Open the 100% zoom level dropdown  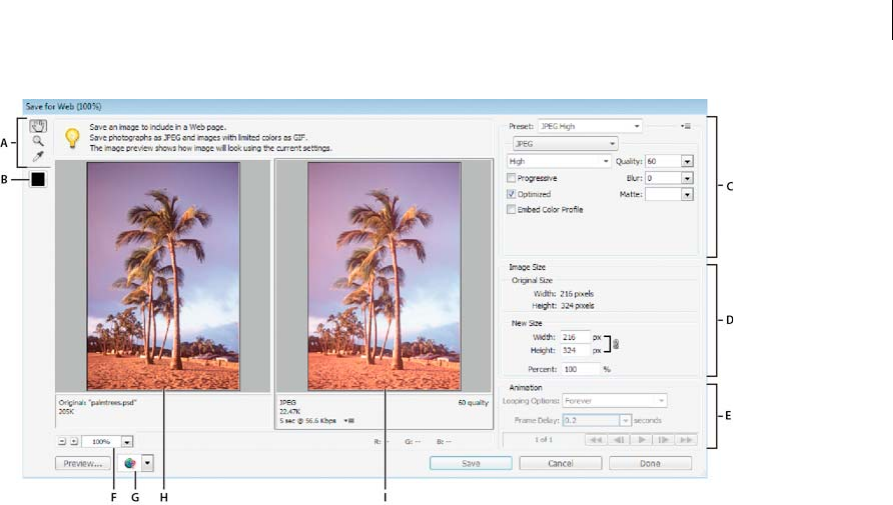127,441
